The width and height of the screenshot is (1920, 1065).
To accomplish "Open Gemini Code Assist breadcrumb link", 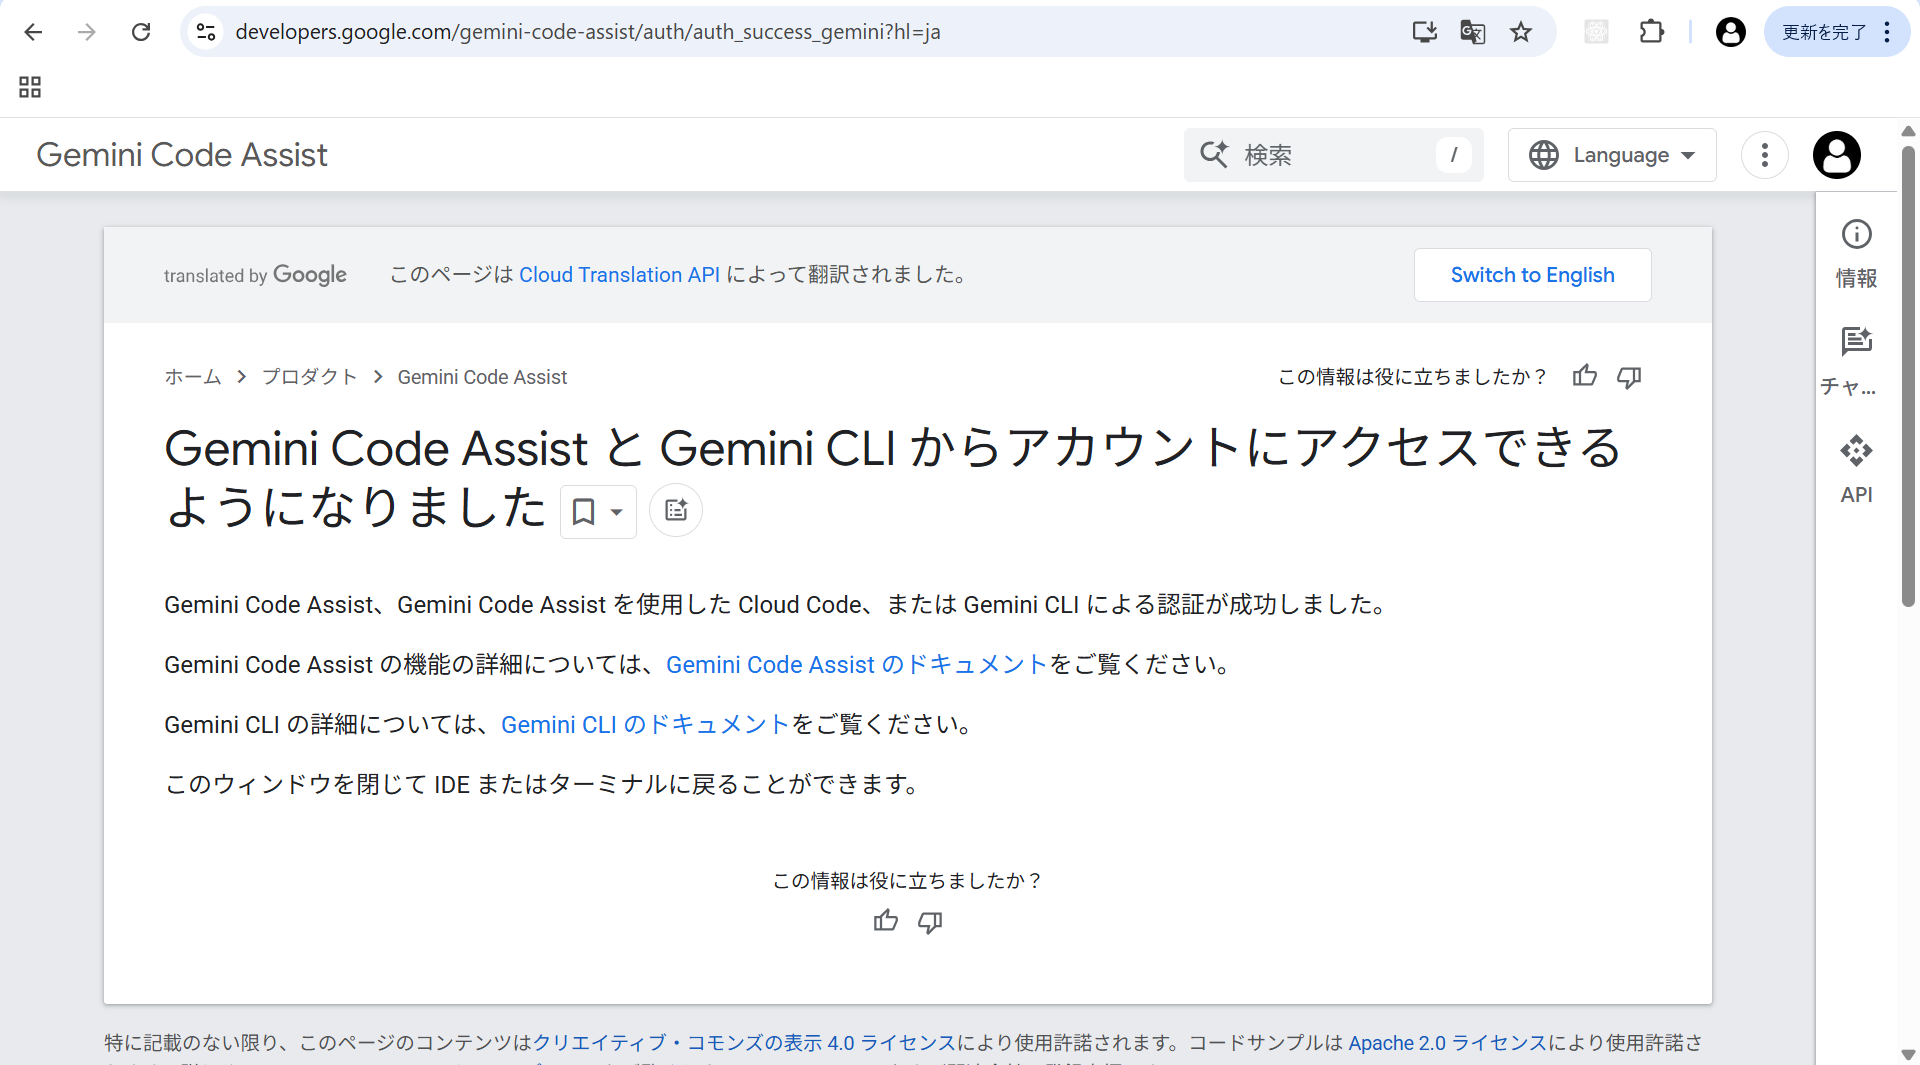I will [482, 377].
